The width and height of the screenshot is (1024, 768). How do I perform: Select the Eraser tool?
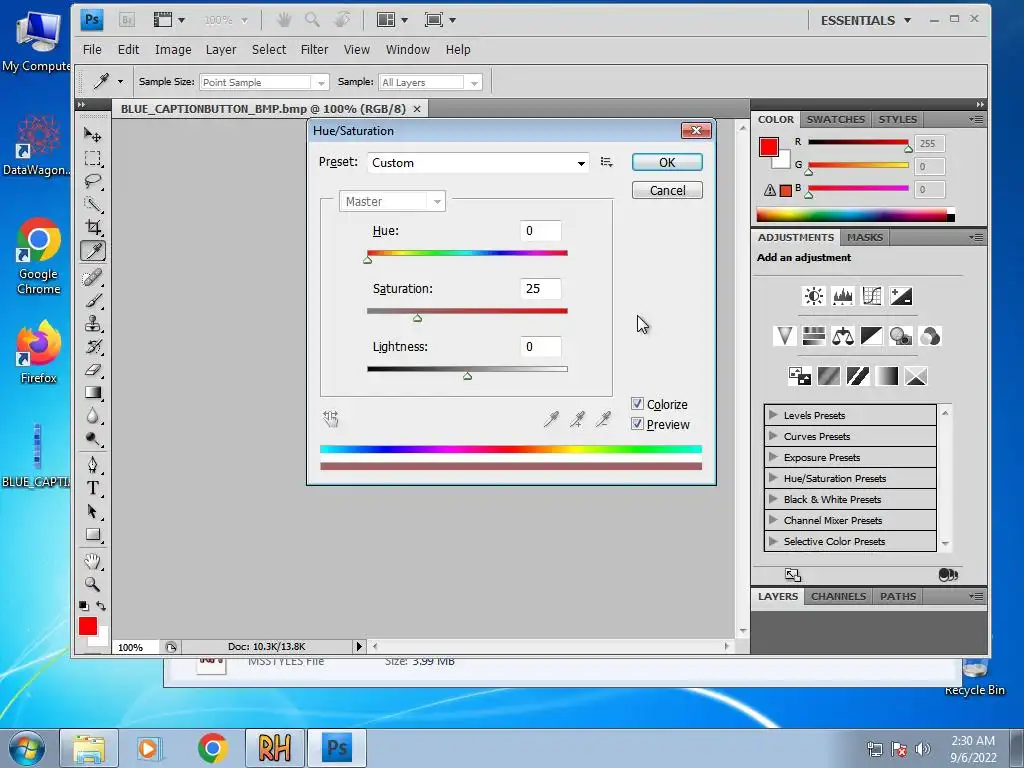93,370
